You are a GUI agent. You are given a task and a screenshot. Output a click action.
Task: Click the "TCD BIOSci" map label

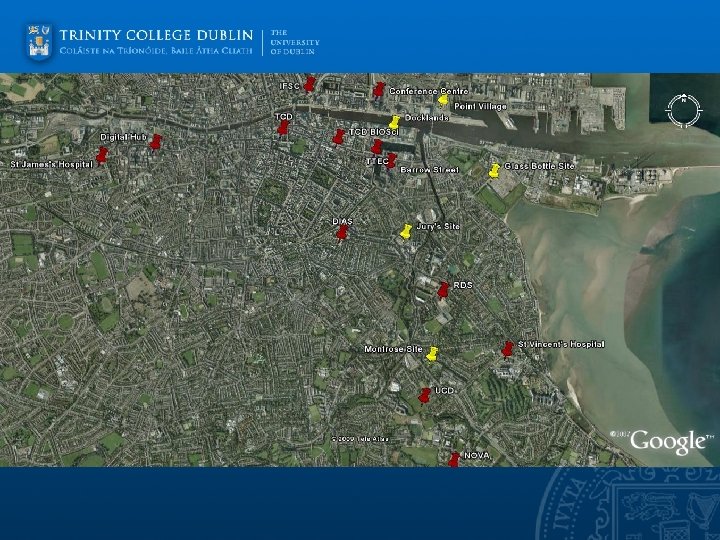click(x=374, y=132)
